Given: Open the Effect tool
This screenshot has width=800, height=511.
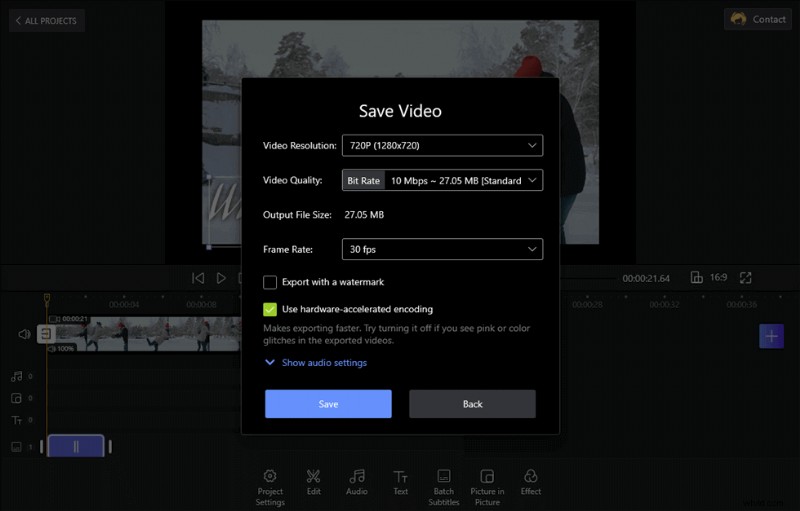Looking at the screenshot, I should tap(531, 482).
